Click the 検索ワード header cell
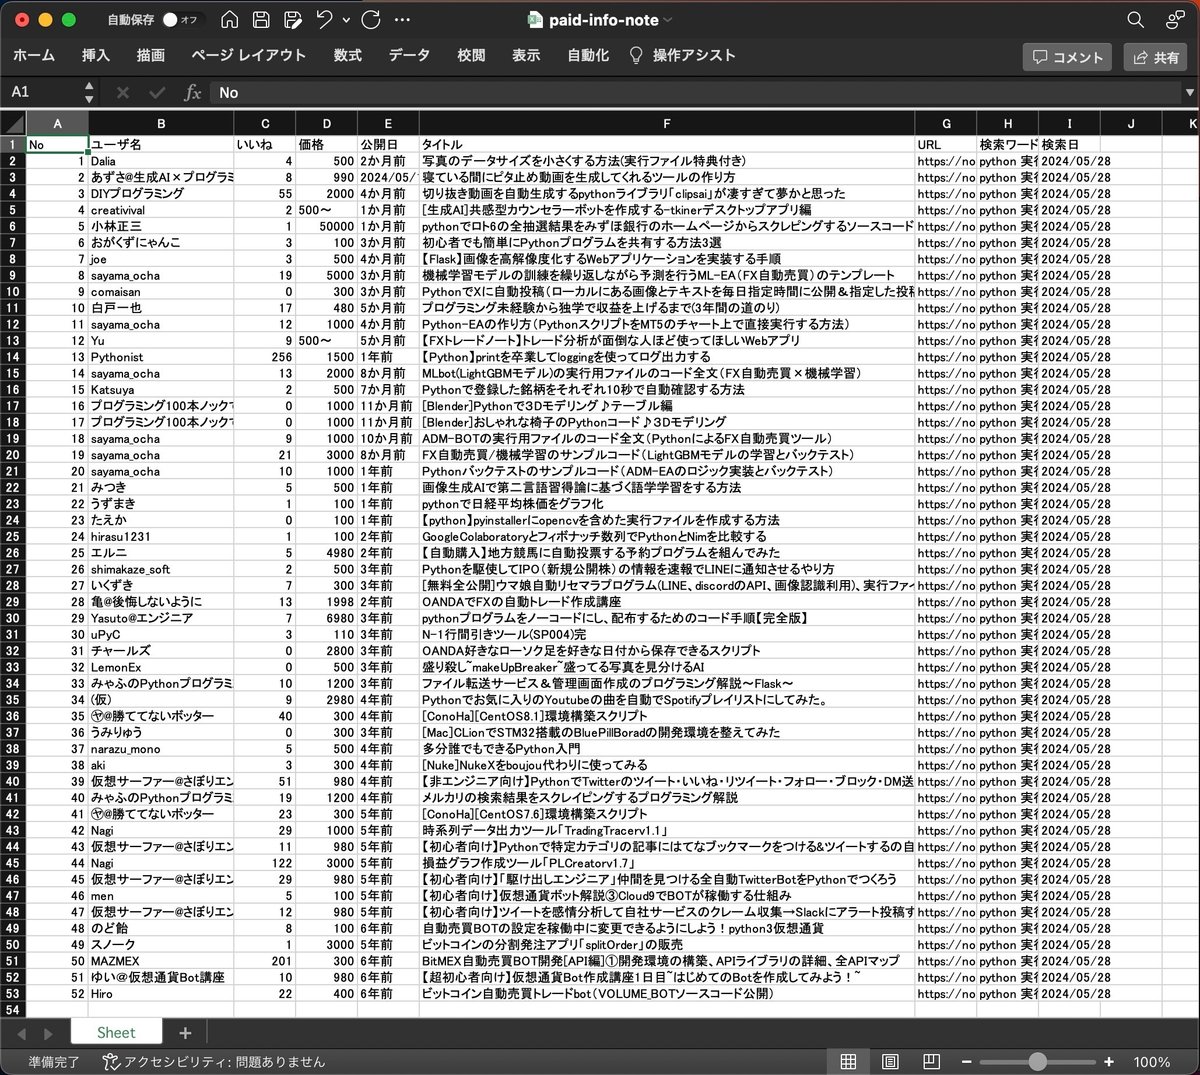The height and width of the screenshot is (1075, 1200). (x=1008, y=145)
